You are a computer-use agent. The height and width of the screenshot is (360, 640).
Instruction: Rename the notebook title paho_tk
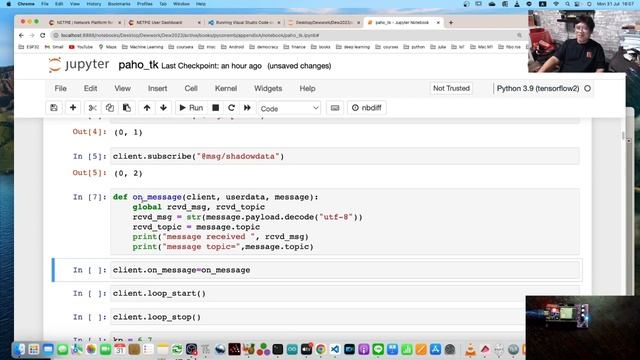(138, 65)
